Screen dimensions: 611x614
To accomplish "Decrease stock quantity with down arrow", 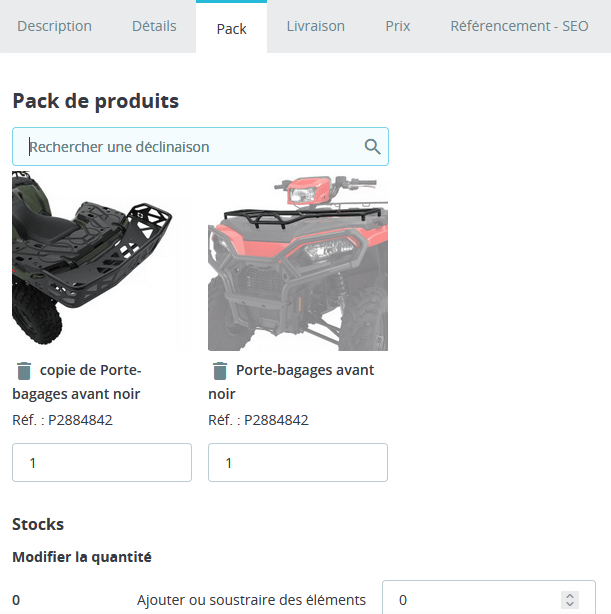I will tap(570, 605).
